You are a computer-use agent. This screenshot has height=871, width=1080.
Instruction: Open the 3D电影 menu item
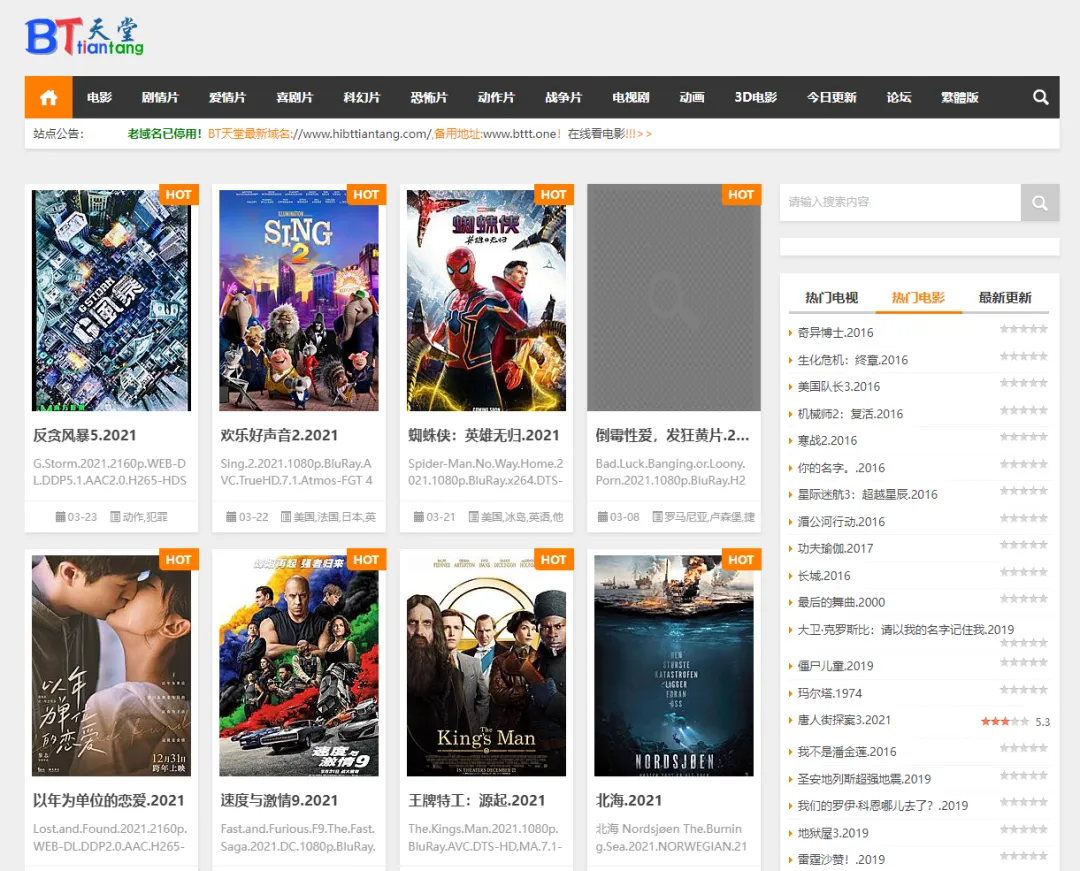pos(756,97)
